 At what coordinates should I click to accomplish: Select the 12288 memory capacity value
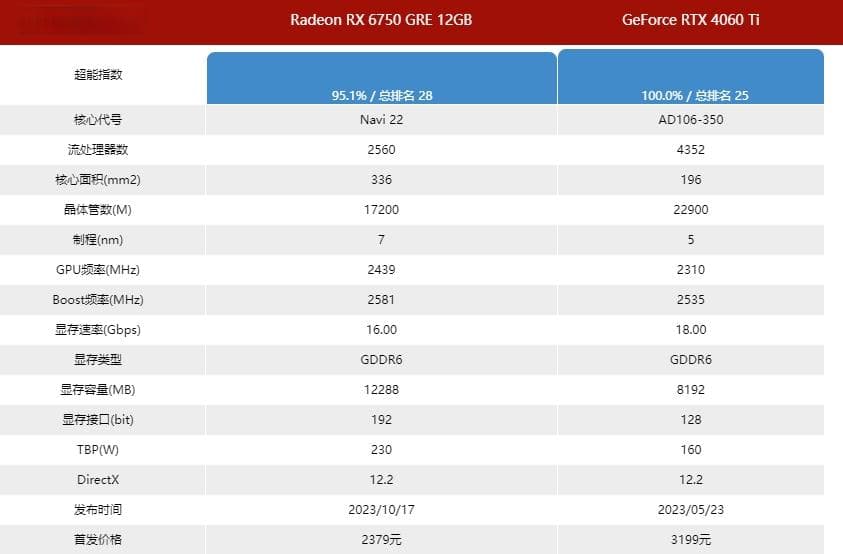[x=381, y=390]
